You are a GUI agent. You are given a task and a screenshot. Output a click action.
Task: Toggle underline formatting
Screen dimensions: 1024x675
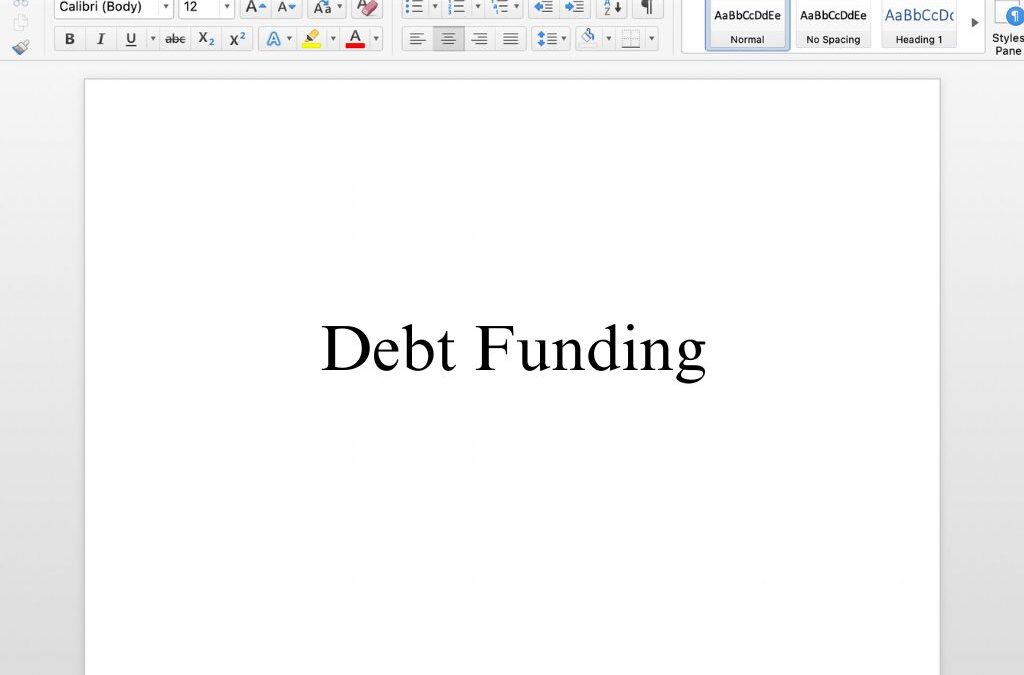[x=131, y=39]
